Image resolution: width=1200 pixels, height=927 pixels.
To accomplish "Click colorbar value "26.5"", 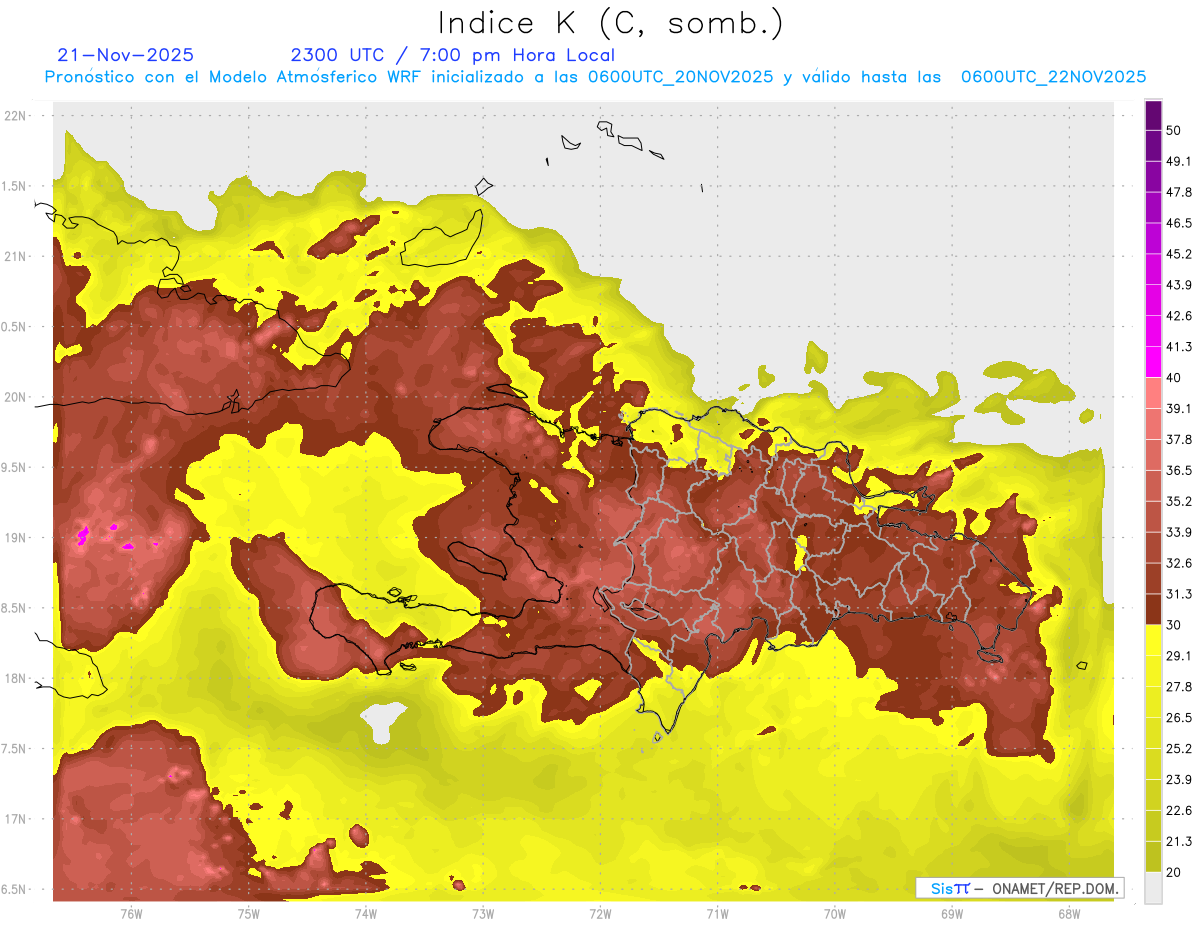I will click(1179, 717).
